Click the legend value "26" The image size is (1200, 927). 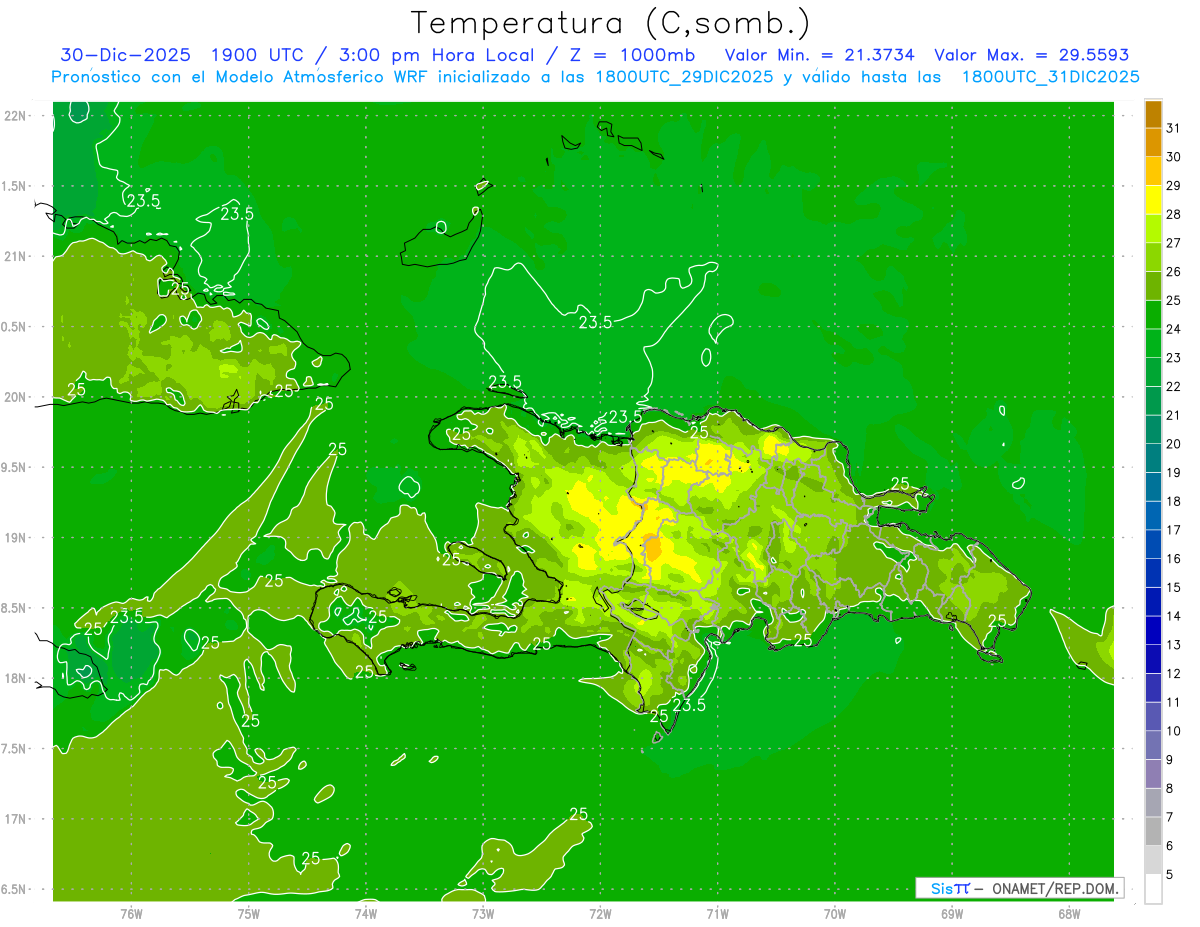1173,272
